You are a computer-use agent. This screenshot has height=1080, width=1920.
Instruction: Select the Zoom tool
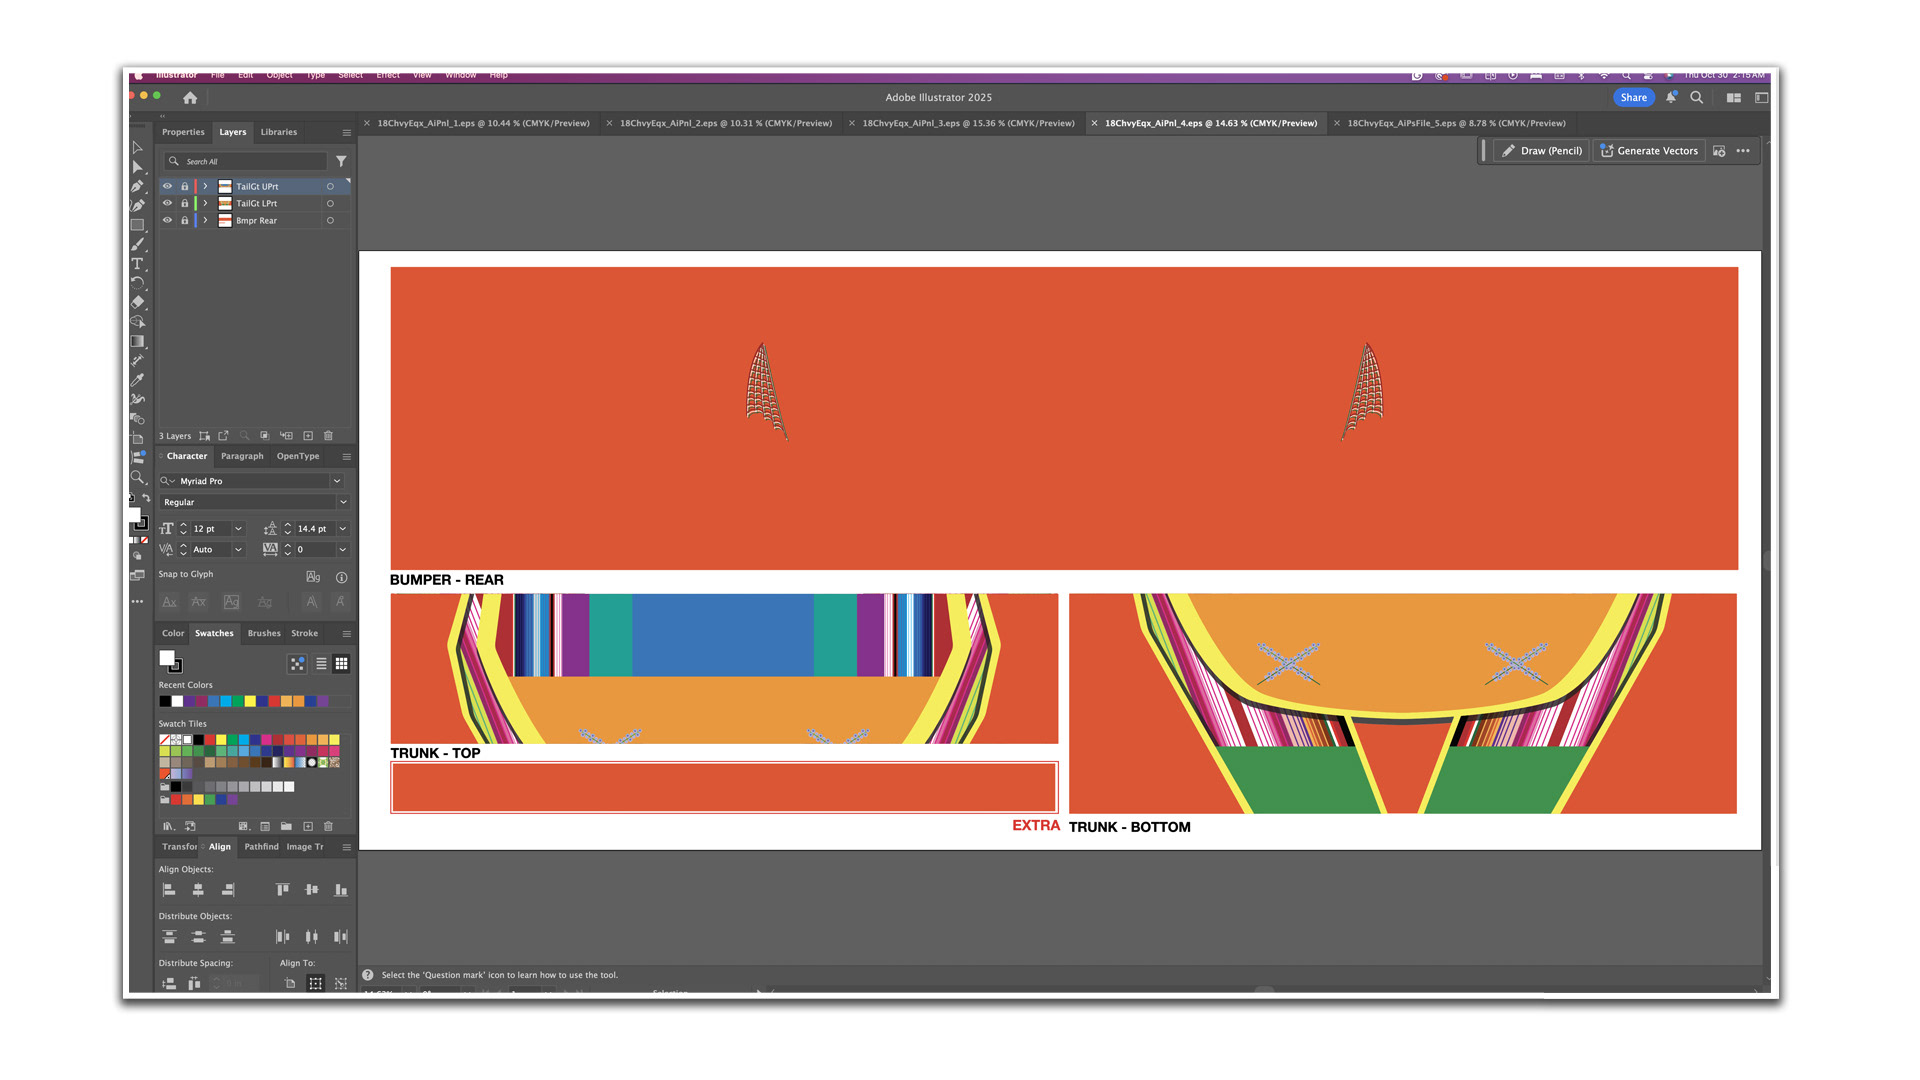click(x=138, y=478)
